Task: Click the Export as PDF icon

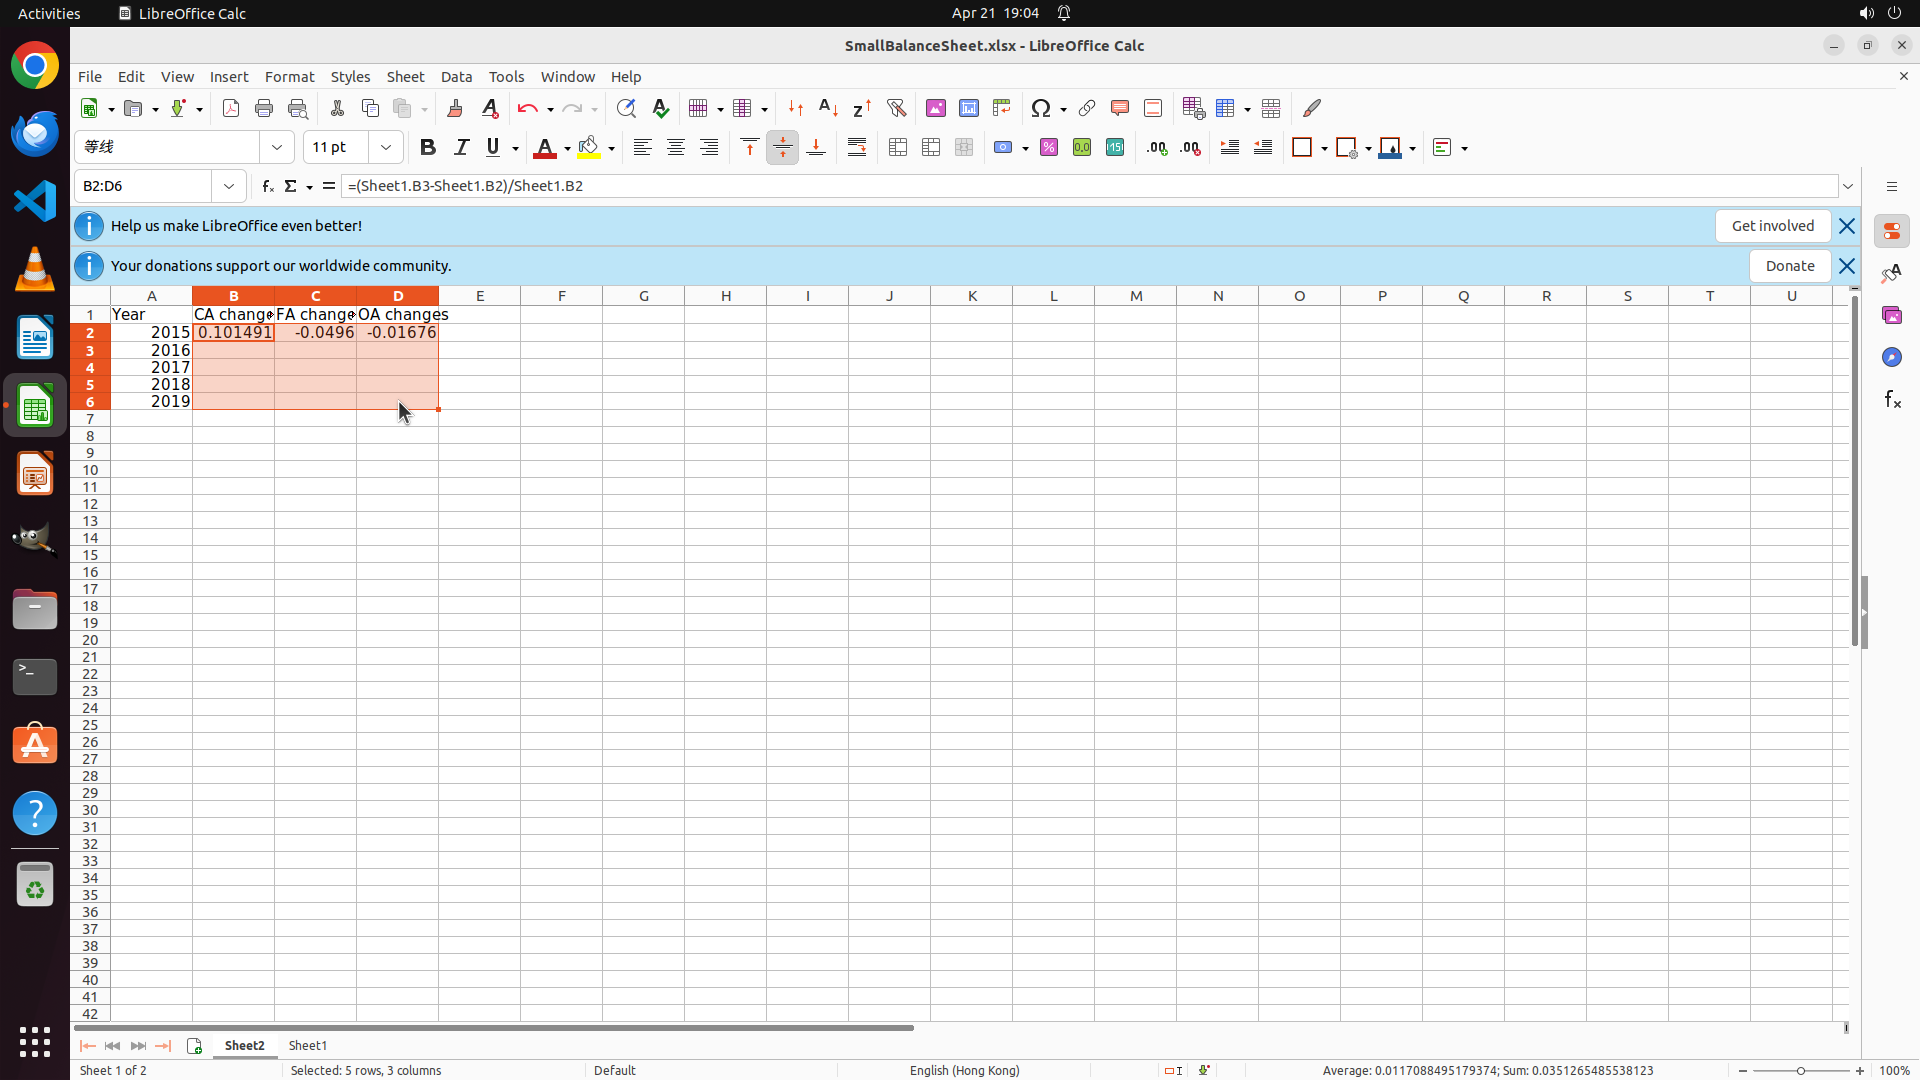Action: pos(231,108)
